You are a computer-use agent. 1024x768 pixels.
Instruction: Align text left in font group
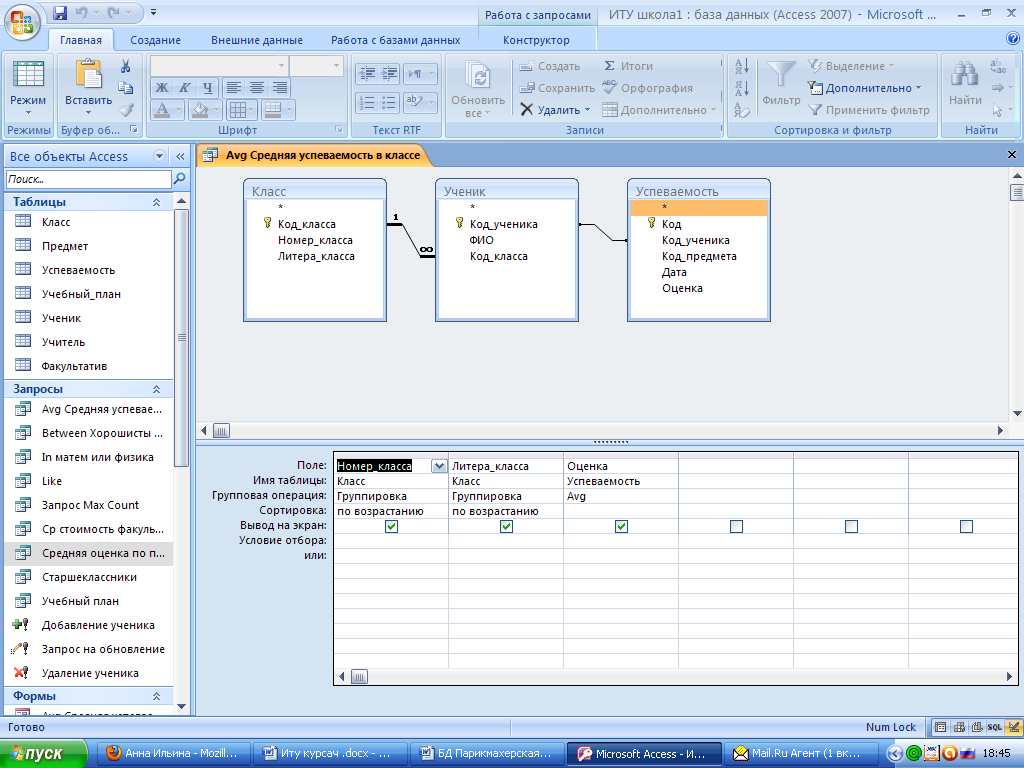(x=234, y=88)
